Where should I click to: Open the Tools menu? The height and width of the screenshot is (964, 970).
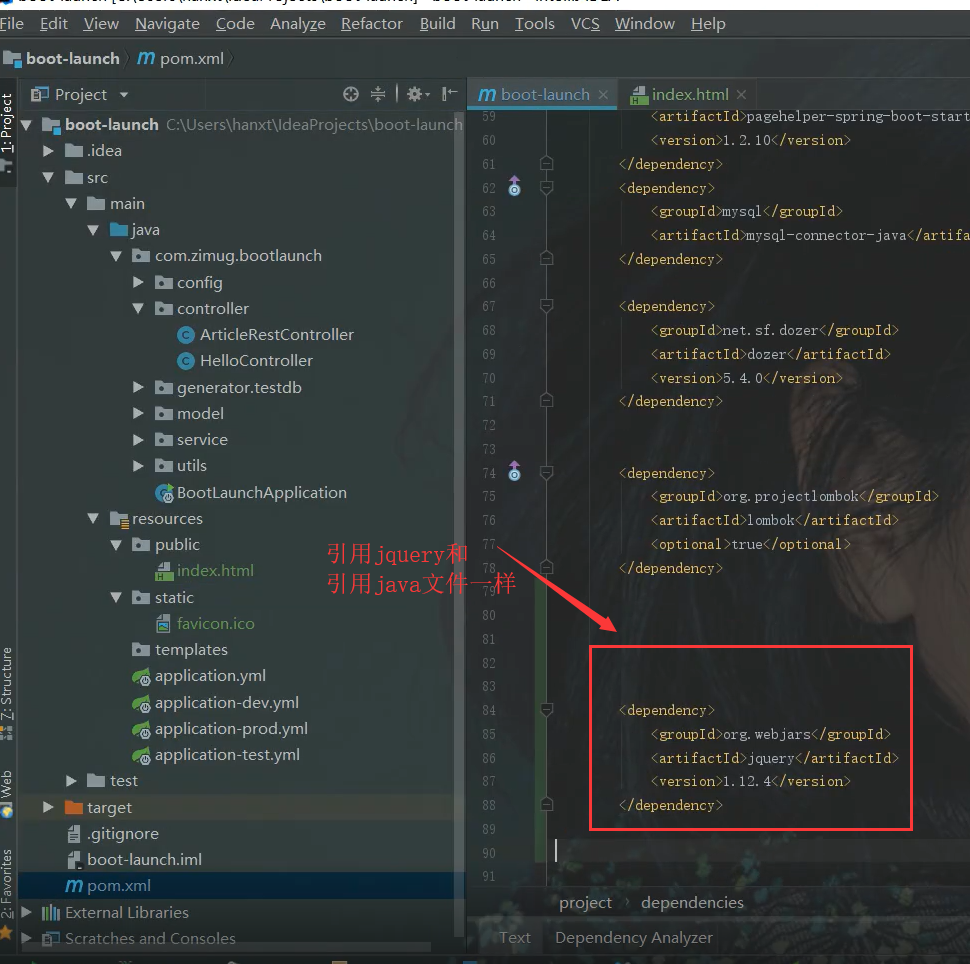point(535,24)
